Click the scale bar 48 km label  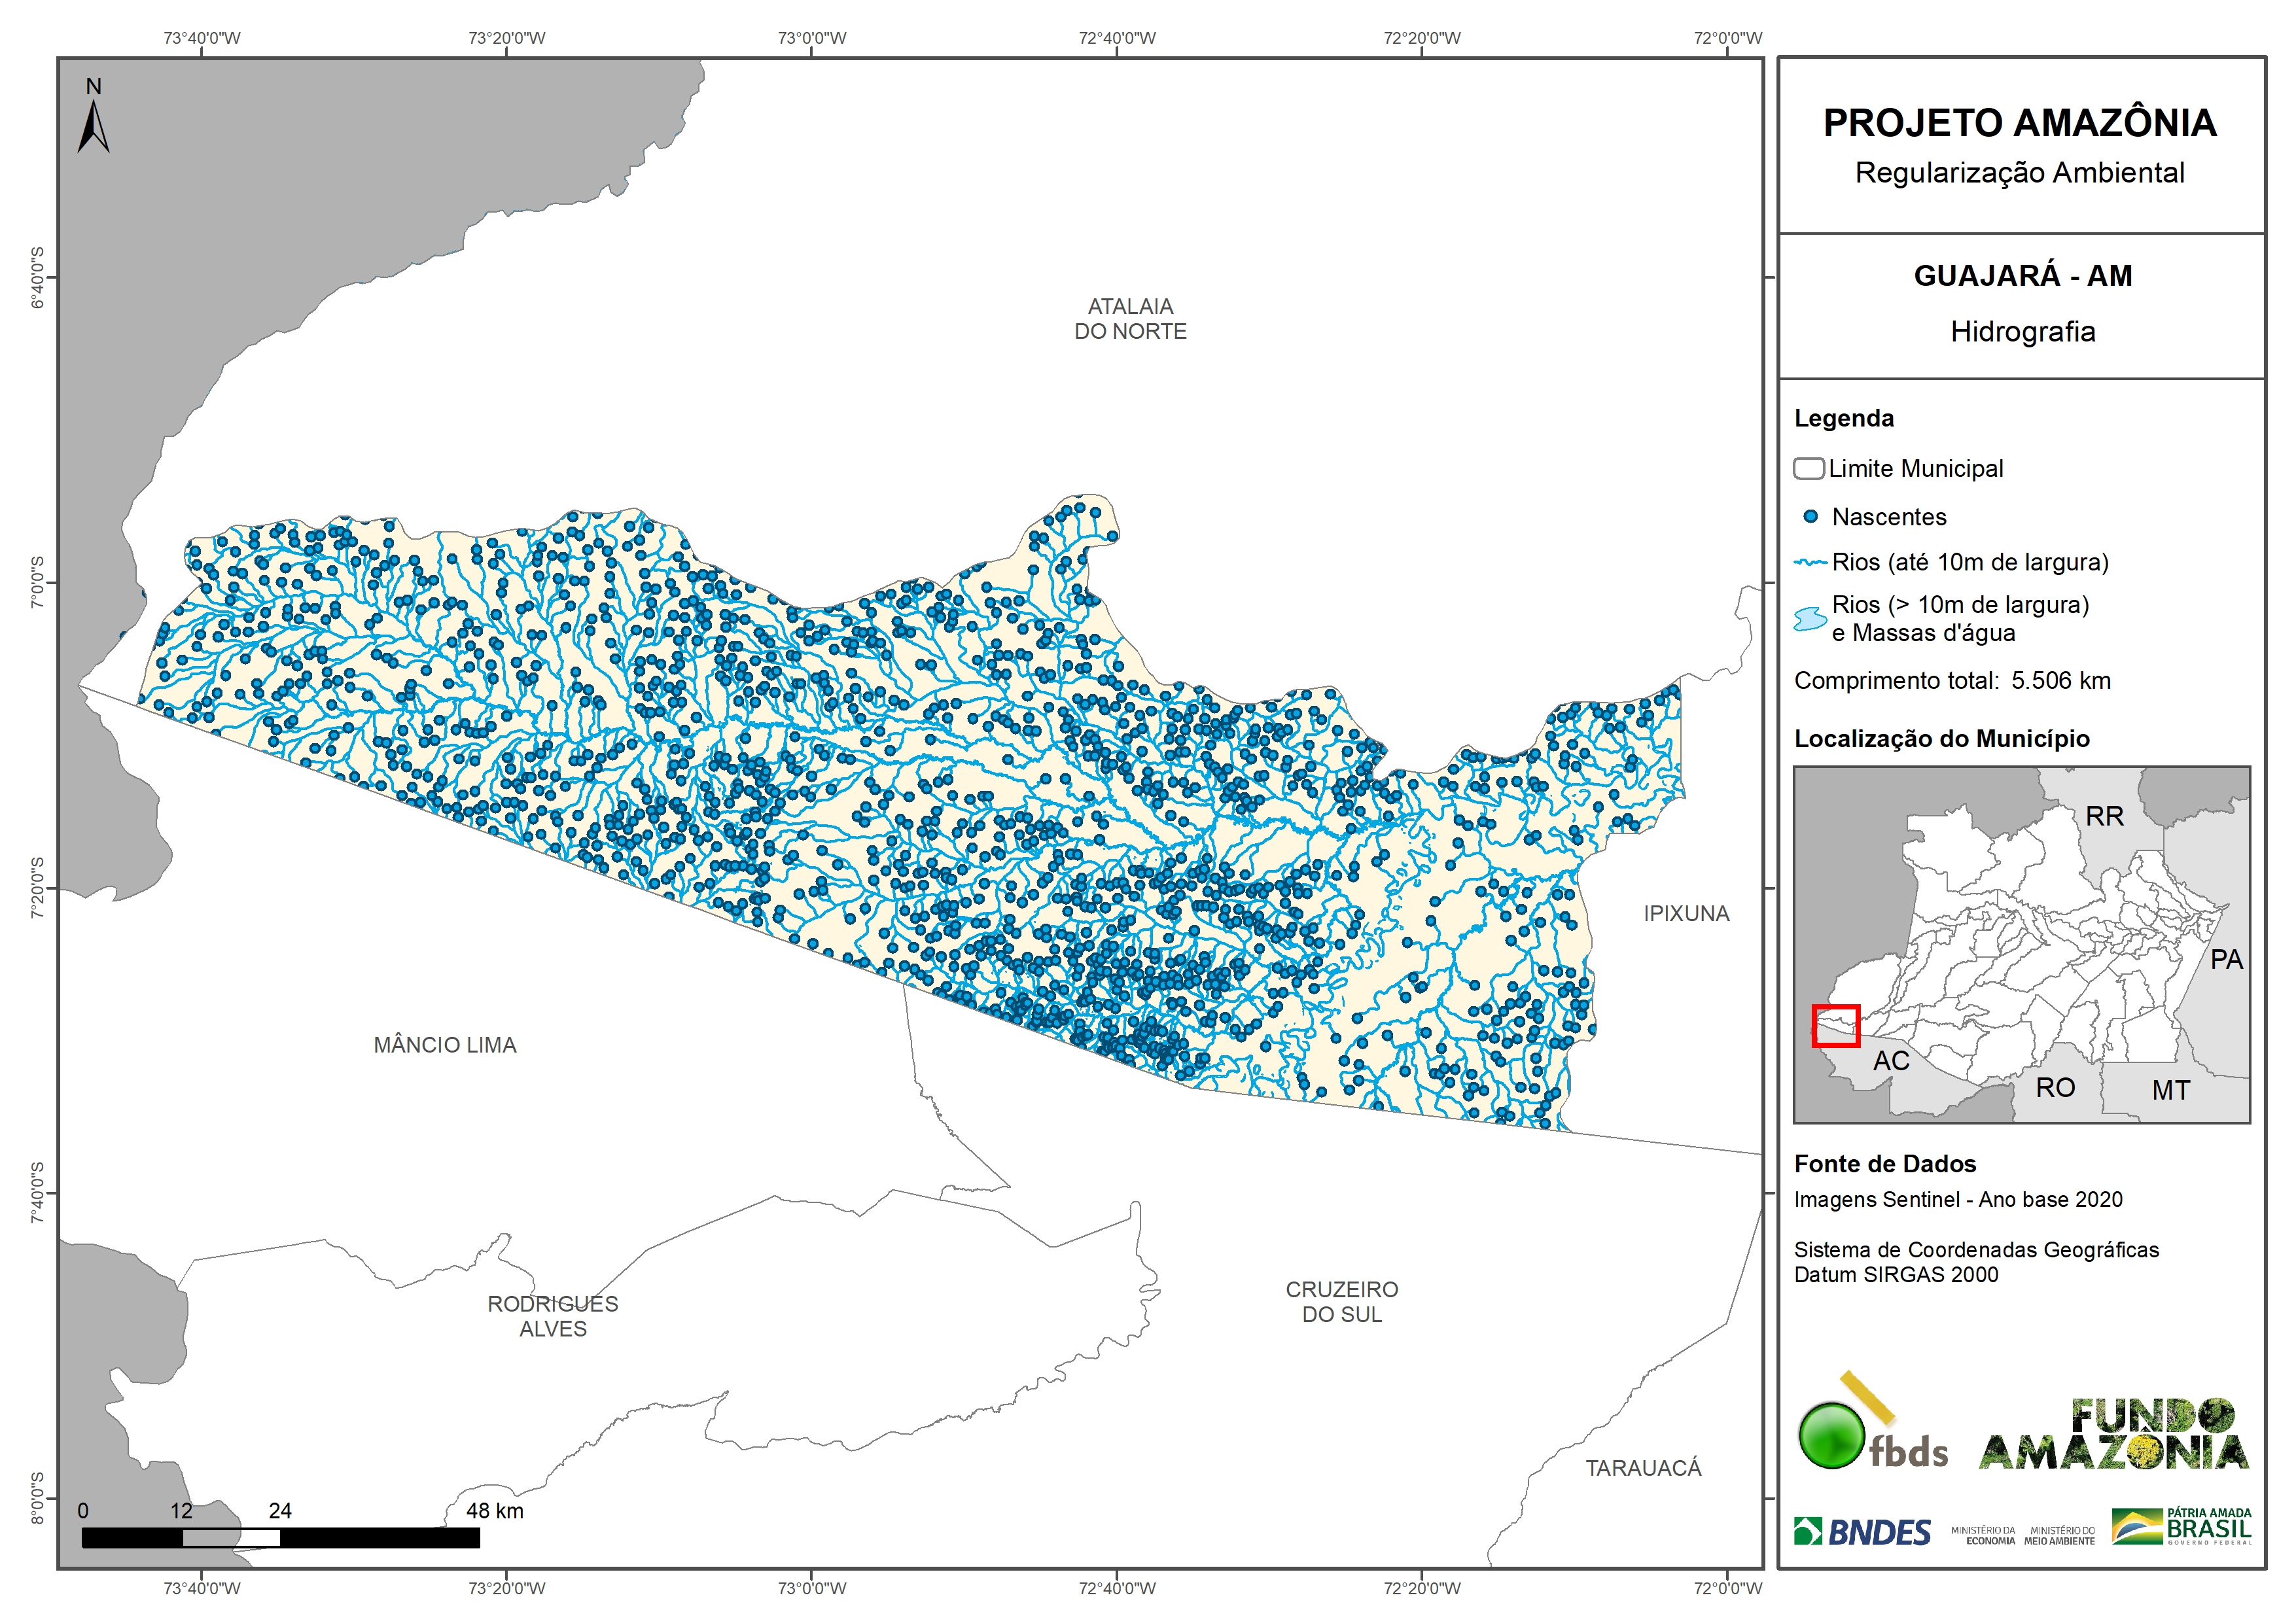(494, 1511)
